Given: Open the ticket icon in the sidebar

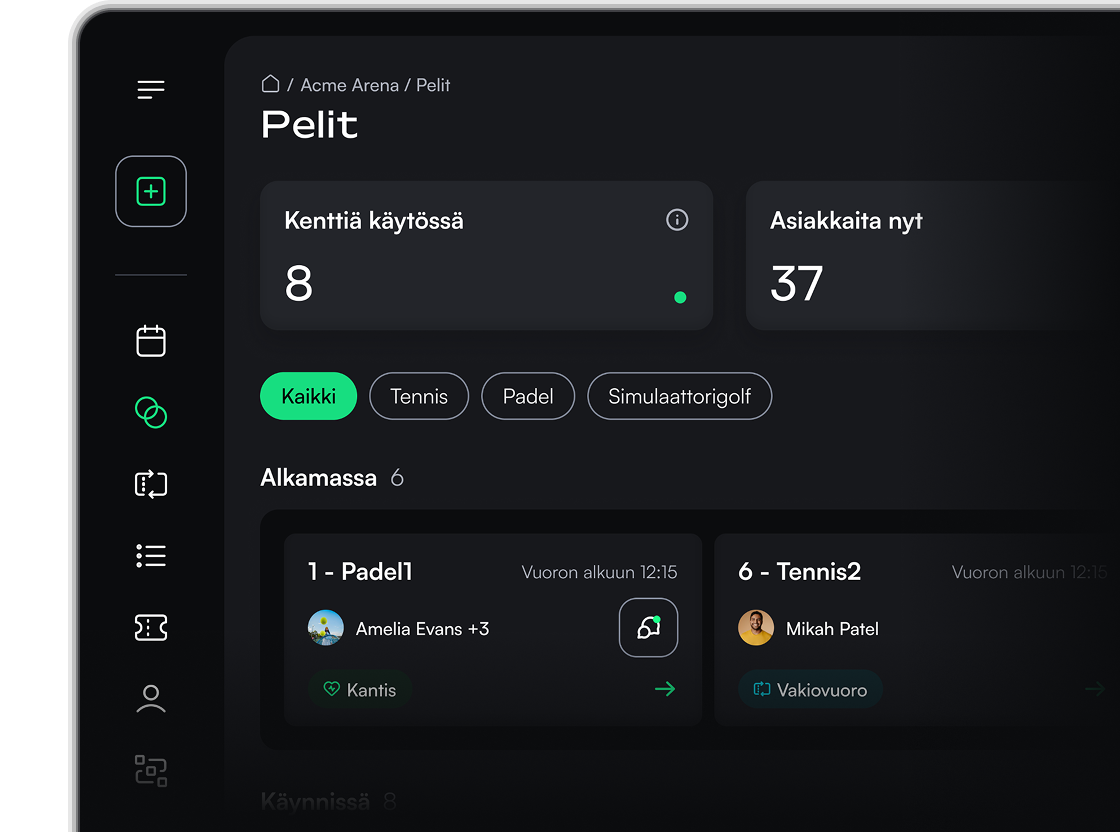Looking at the screenshot, I should (151, 627).
